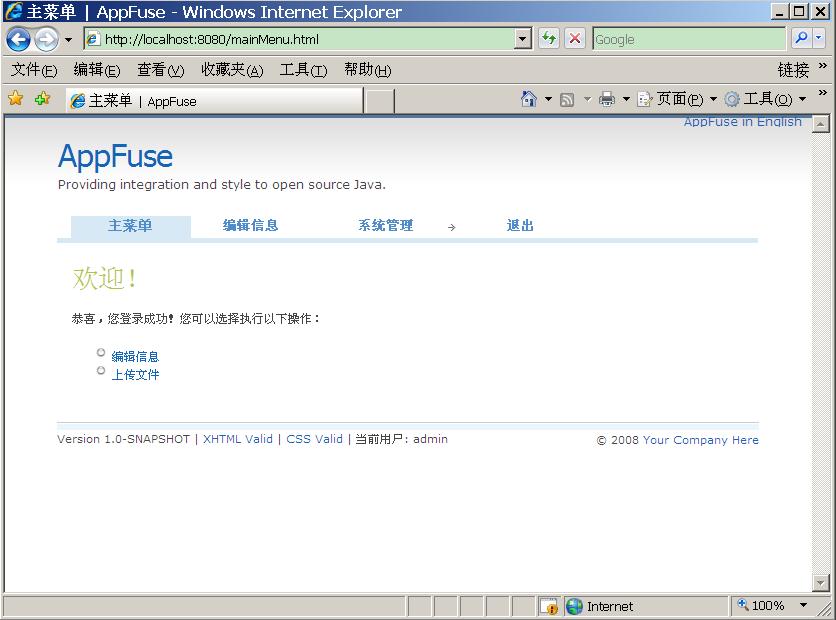Click the AppFuse in English link

(743, 122)
